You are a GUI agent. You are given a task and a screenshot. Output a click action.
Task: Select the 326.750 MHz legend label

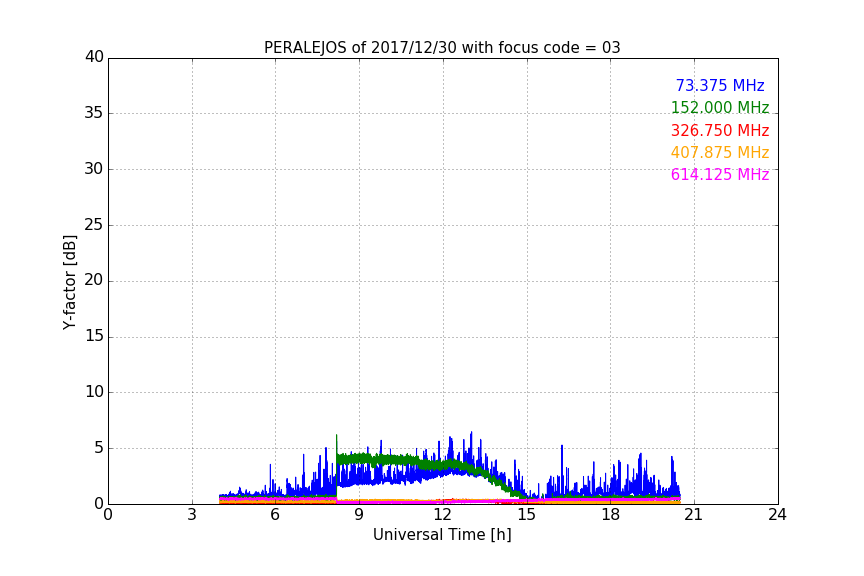pos(720,131)
